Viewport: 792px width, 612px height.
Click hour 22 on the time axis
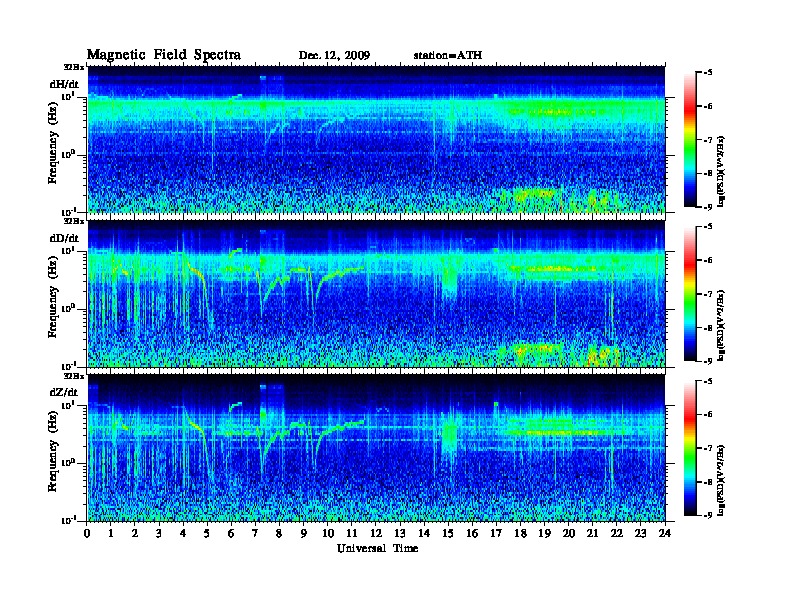pyautogui.click(x=617, y=534)
